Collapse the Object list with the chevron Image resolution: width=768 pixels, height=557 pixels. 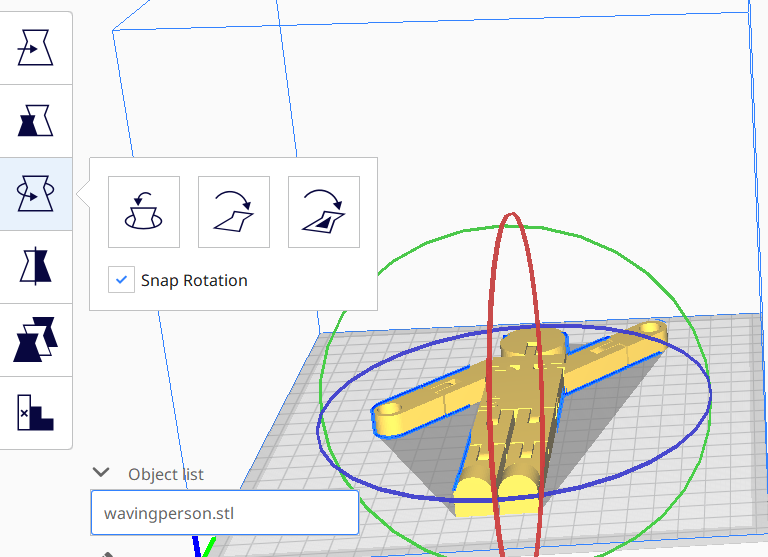[x=100, y=473]
